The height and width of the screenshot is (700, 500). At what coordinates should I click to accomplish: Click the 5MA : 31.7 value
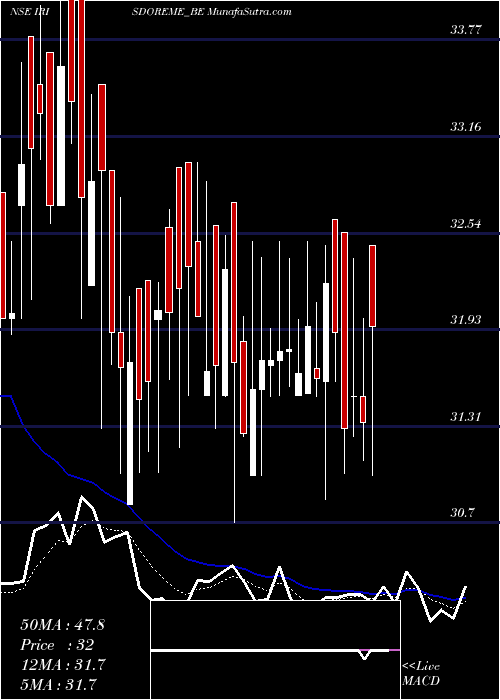click(x=58, y=684)
